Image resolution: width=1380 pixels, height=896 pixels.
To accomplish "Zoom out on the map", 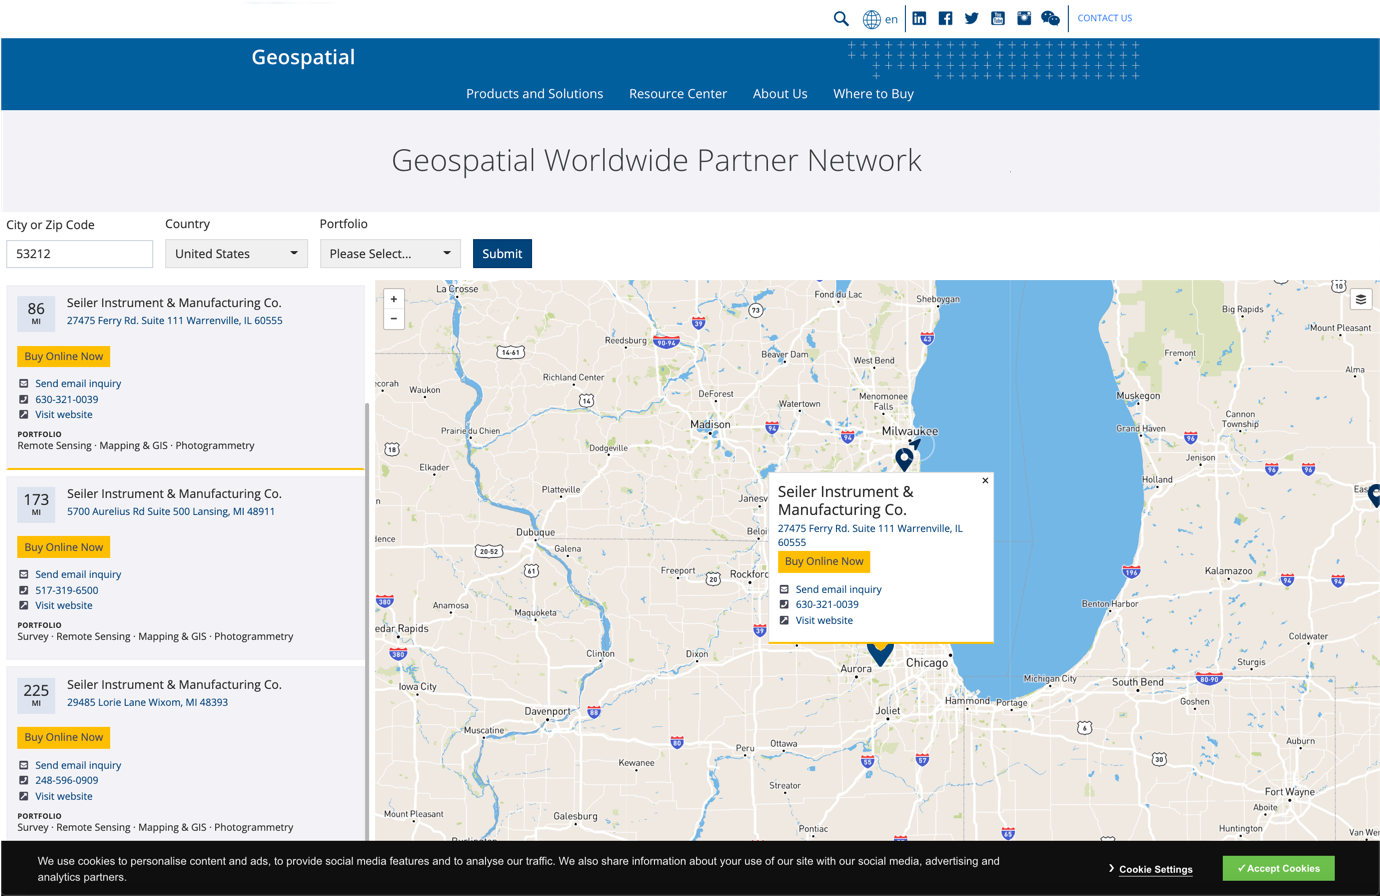I will tap(394, 319).
